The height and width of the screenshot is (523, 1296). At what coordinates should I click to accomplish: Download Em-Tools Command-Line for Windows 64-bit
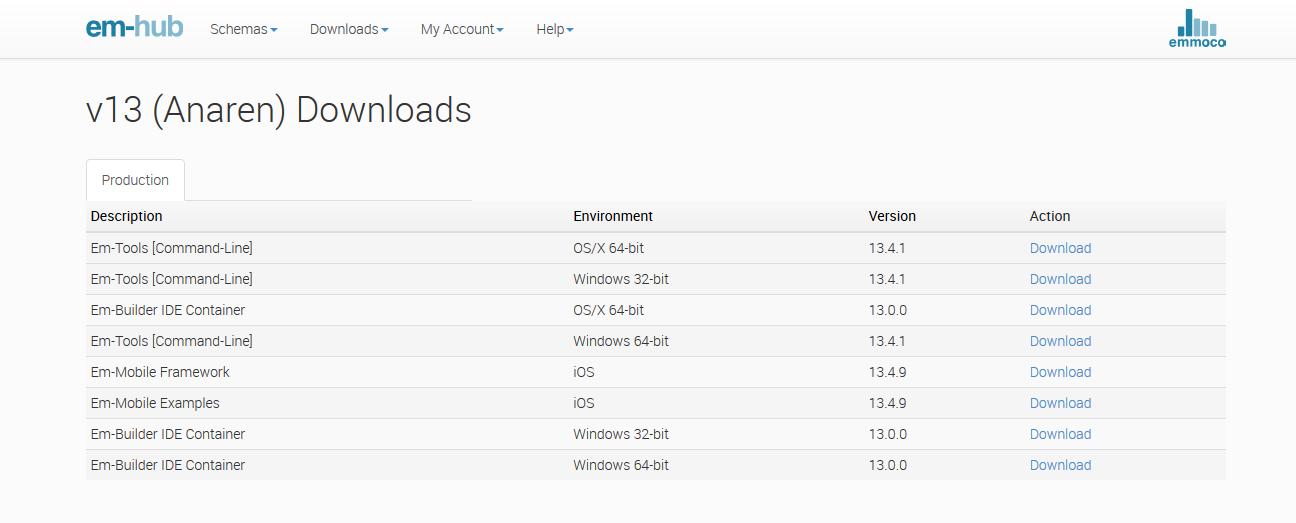1060,341
